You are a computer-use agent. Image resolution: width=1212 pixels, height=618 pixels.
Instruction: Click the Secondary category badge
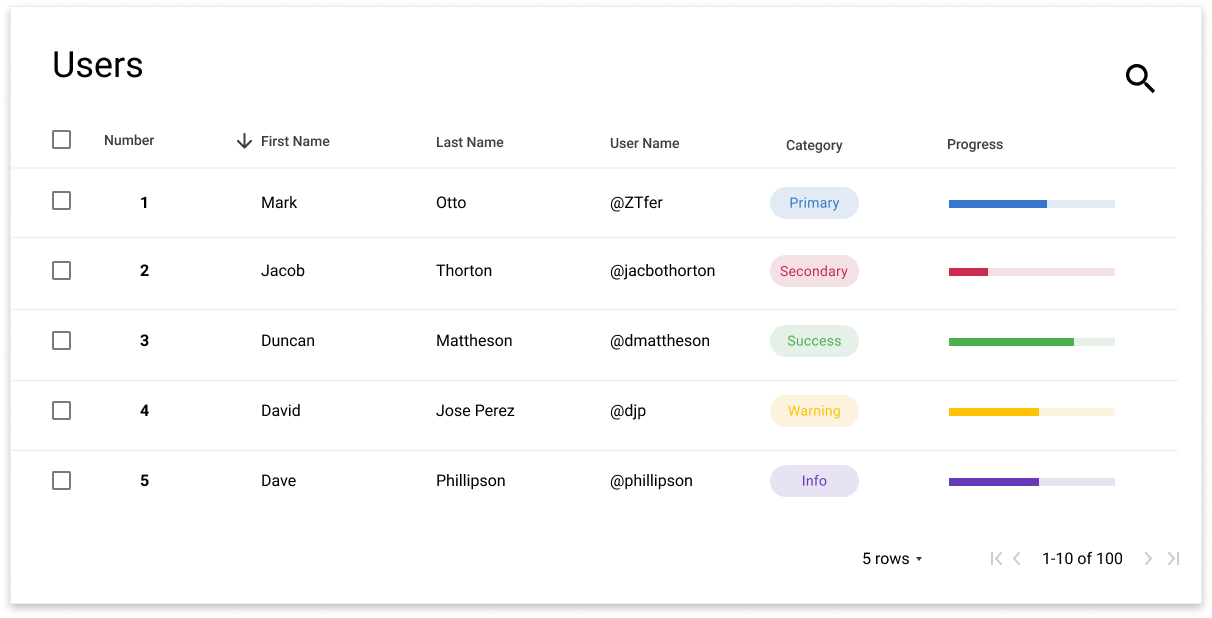(814, 271)
